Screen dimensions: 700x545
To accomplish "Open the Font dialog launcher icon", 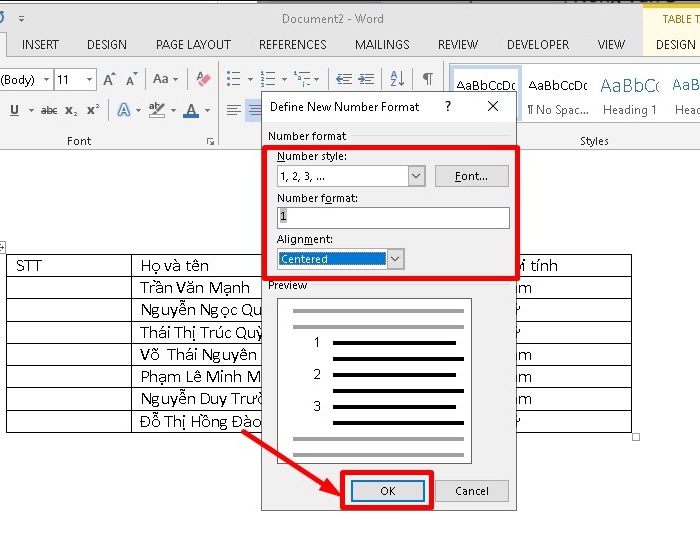I will click(210, 141).
